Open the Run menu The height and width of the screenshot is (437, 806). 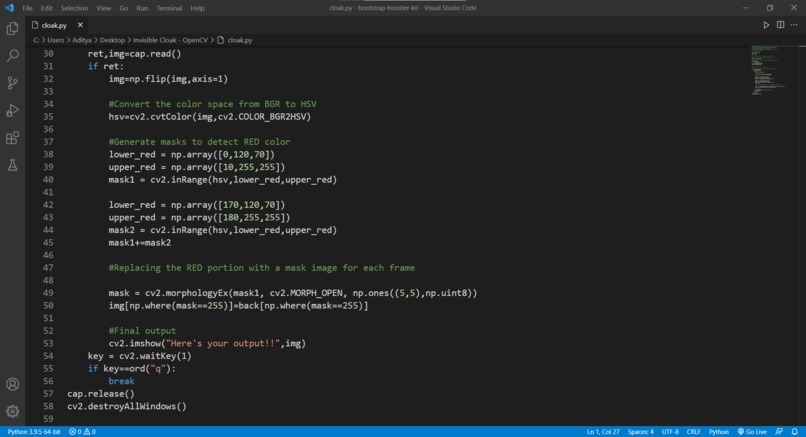[142, 8]
